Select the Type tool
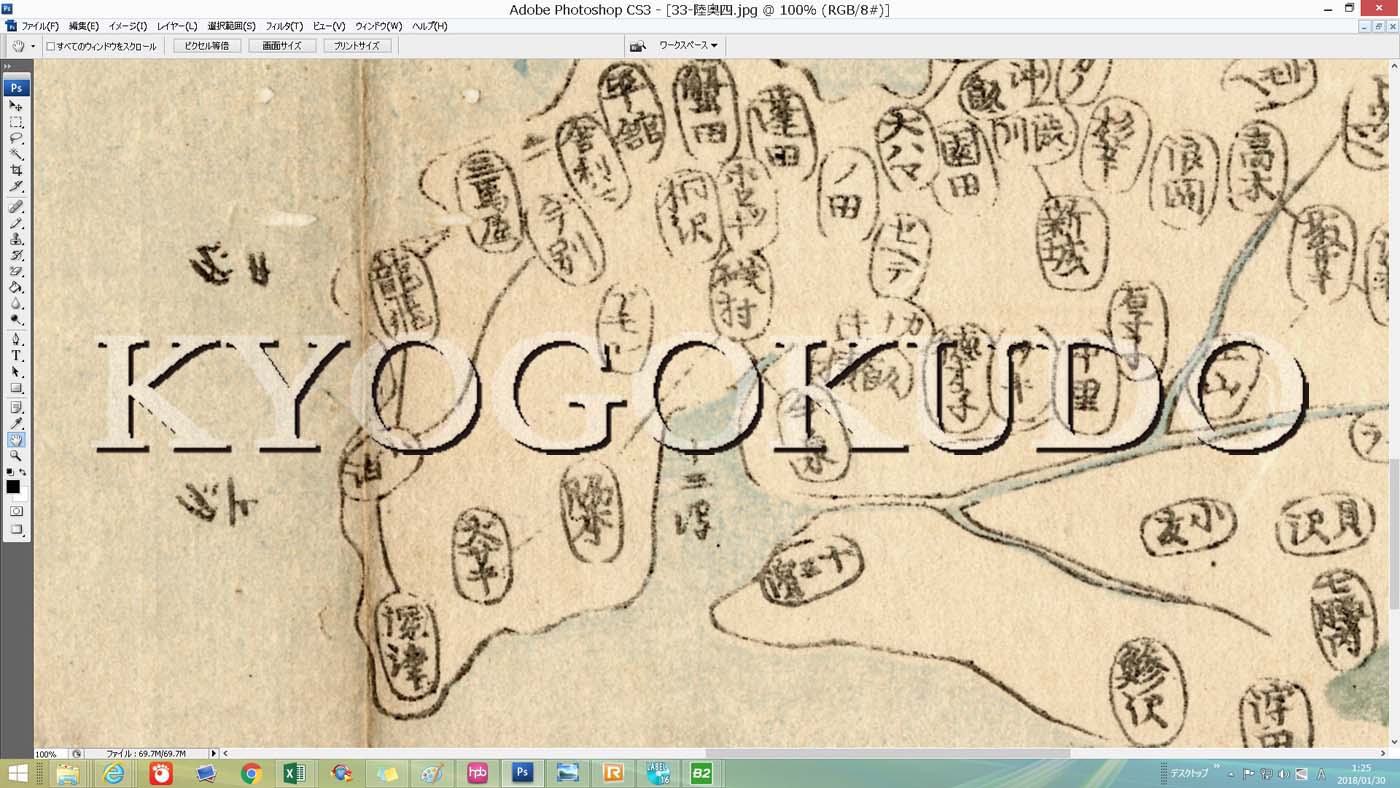This screenshot has width=1400, height=788. pos(16,355)
